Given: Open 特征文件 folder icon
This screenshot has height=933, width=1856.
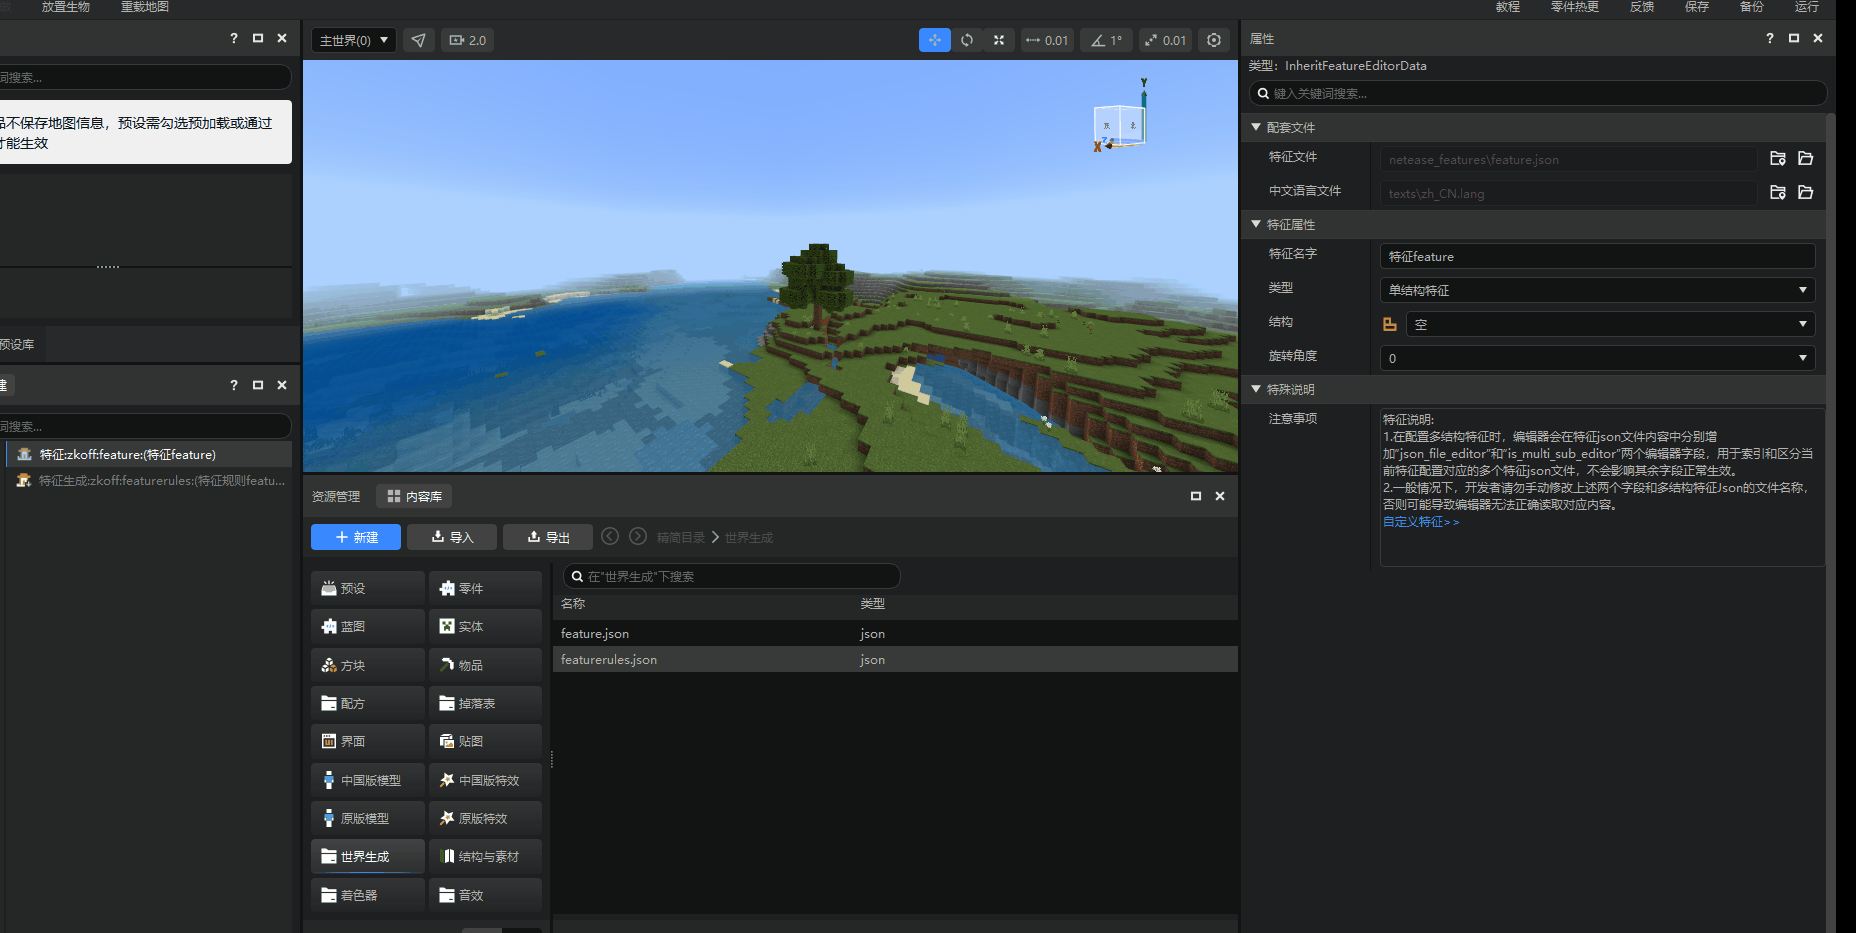Looking at the screenshot, I should click(x=1806, y=158).
